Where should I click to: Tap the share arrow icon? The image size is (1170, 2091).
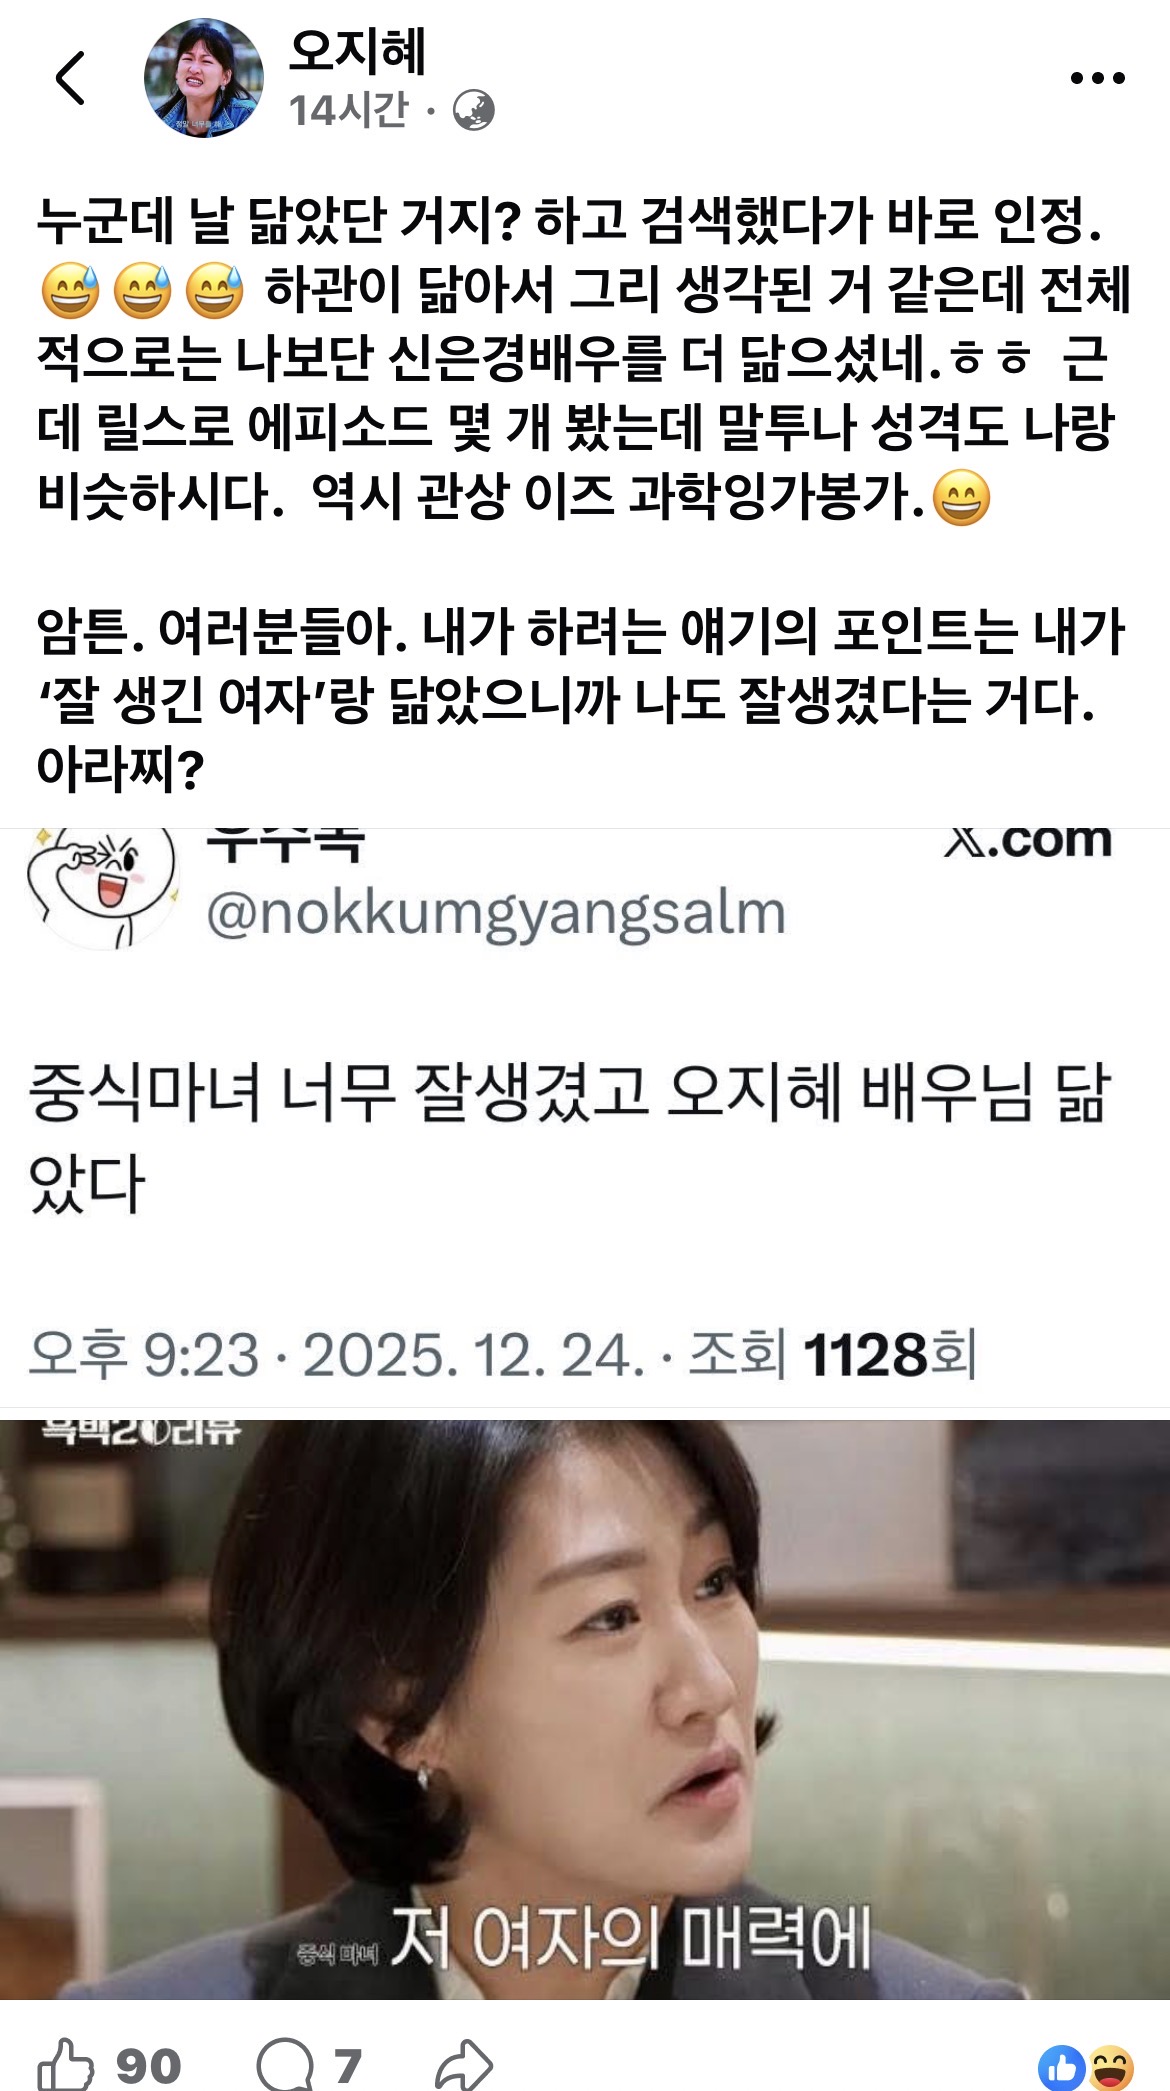pos(465,2064)
